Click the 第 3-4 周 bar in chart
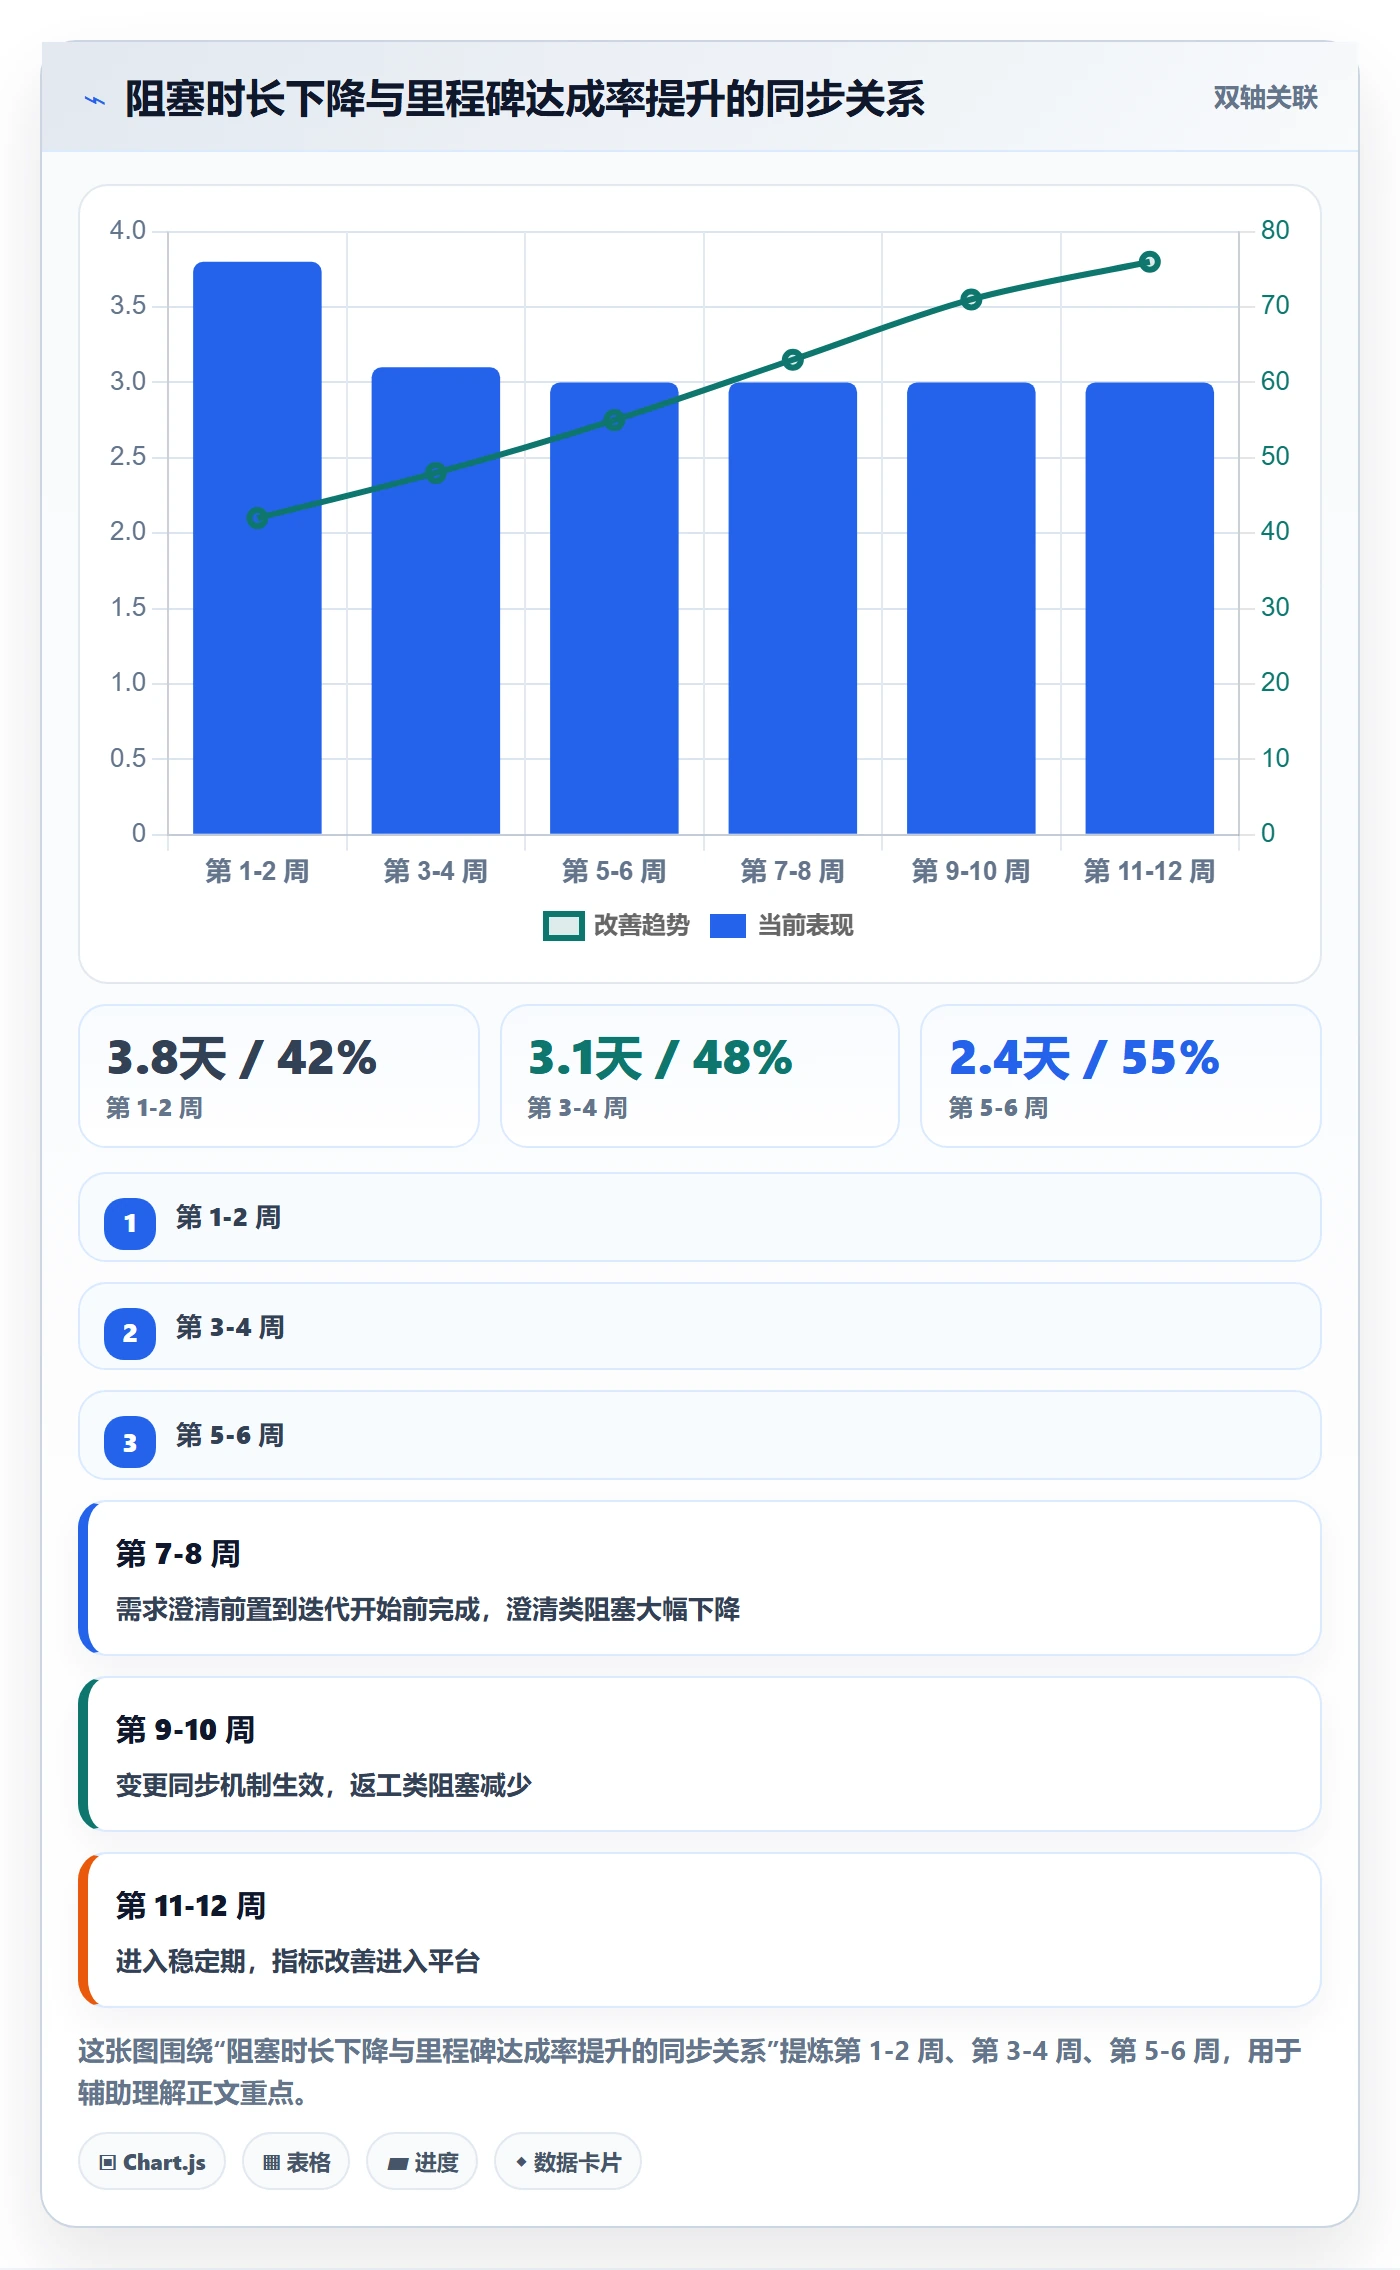Image resolution: width=1400 pixels, height=2270 pixels. 436,600
